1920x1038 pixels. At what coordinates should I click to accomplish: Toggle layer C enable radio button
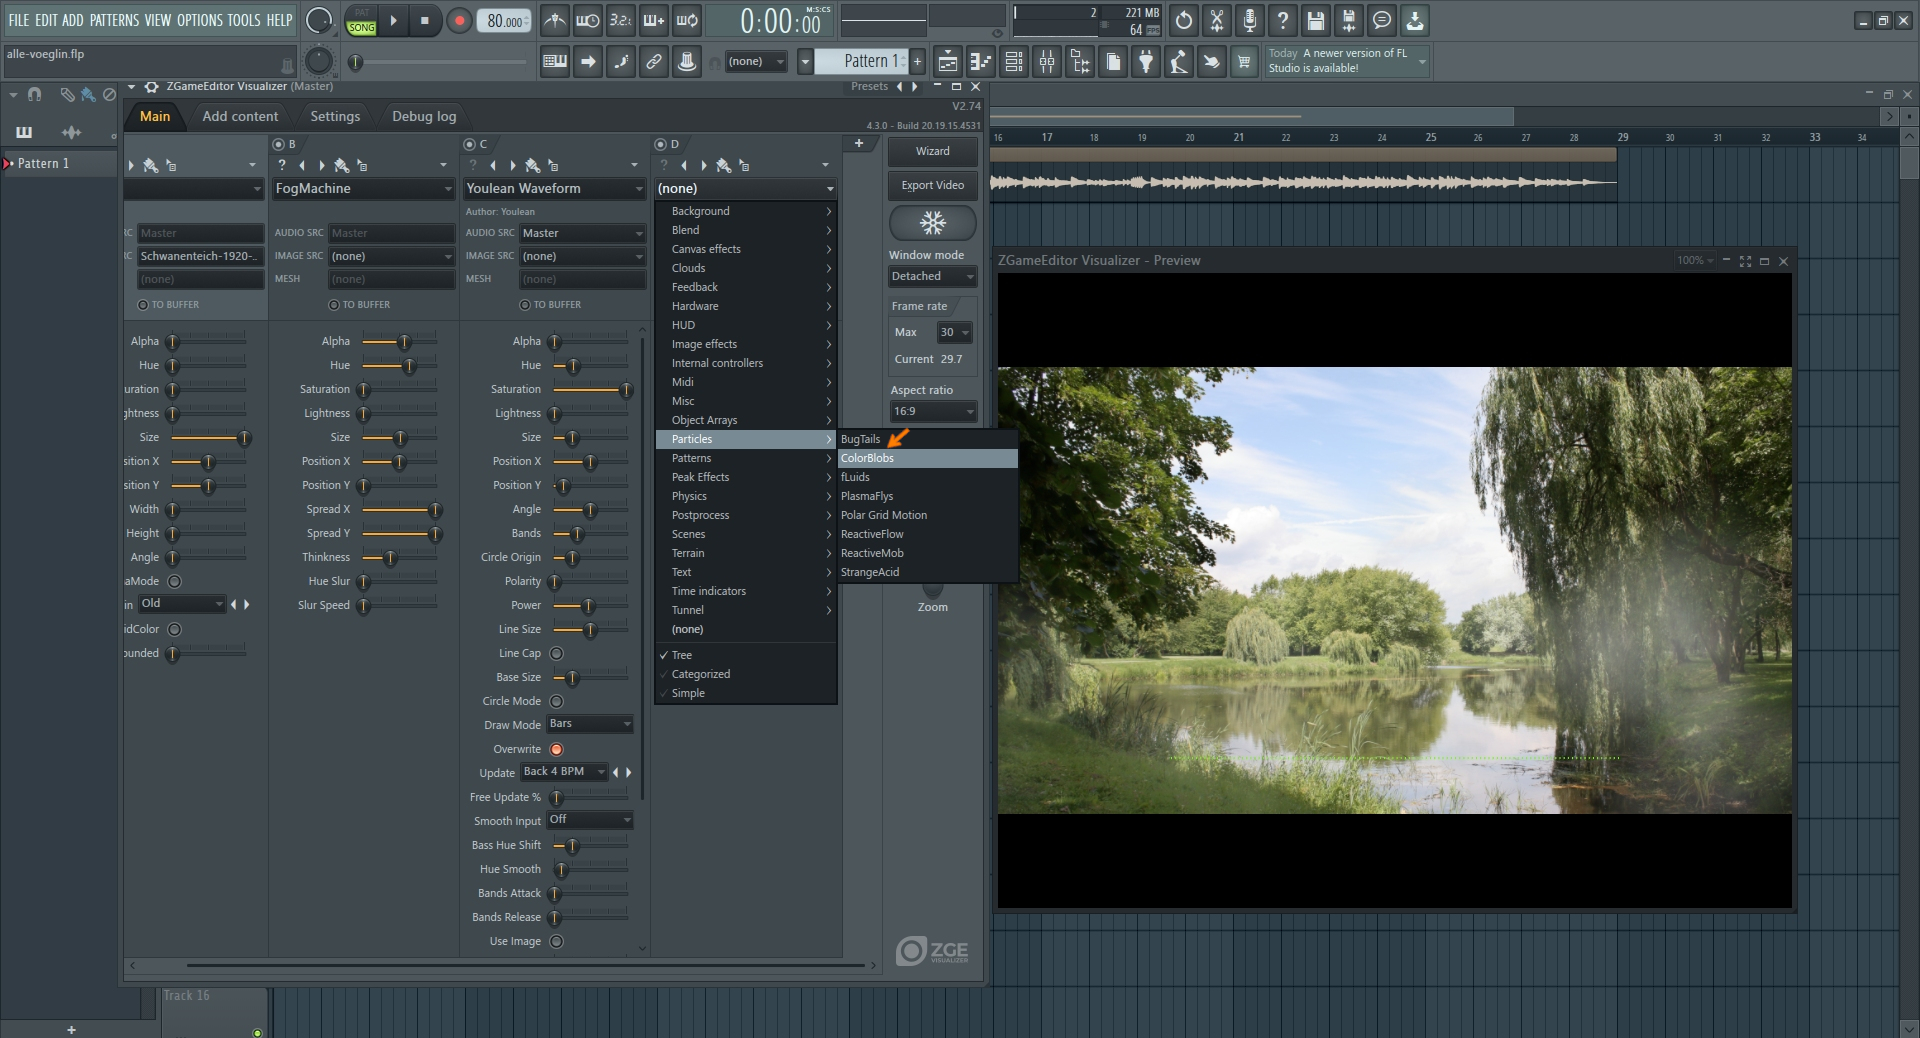tap(470, 144)
